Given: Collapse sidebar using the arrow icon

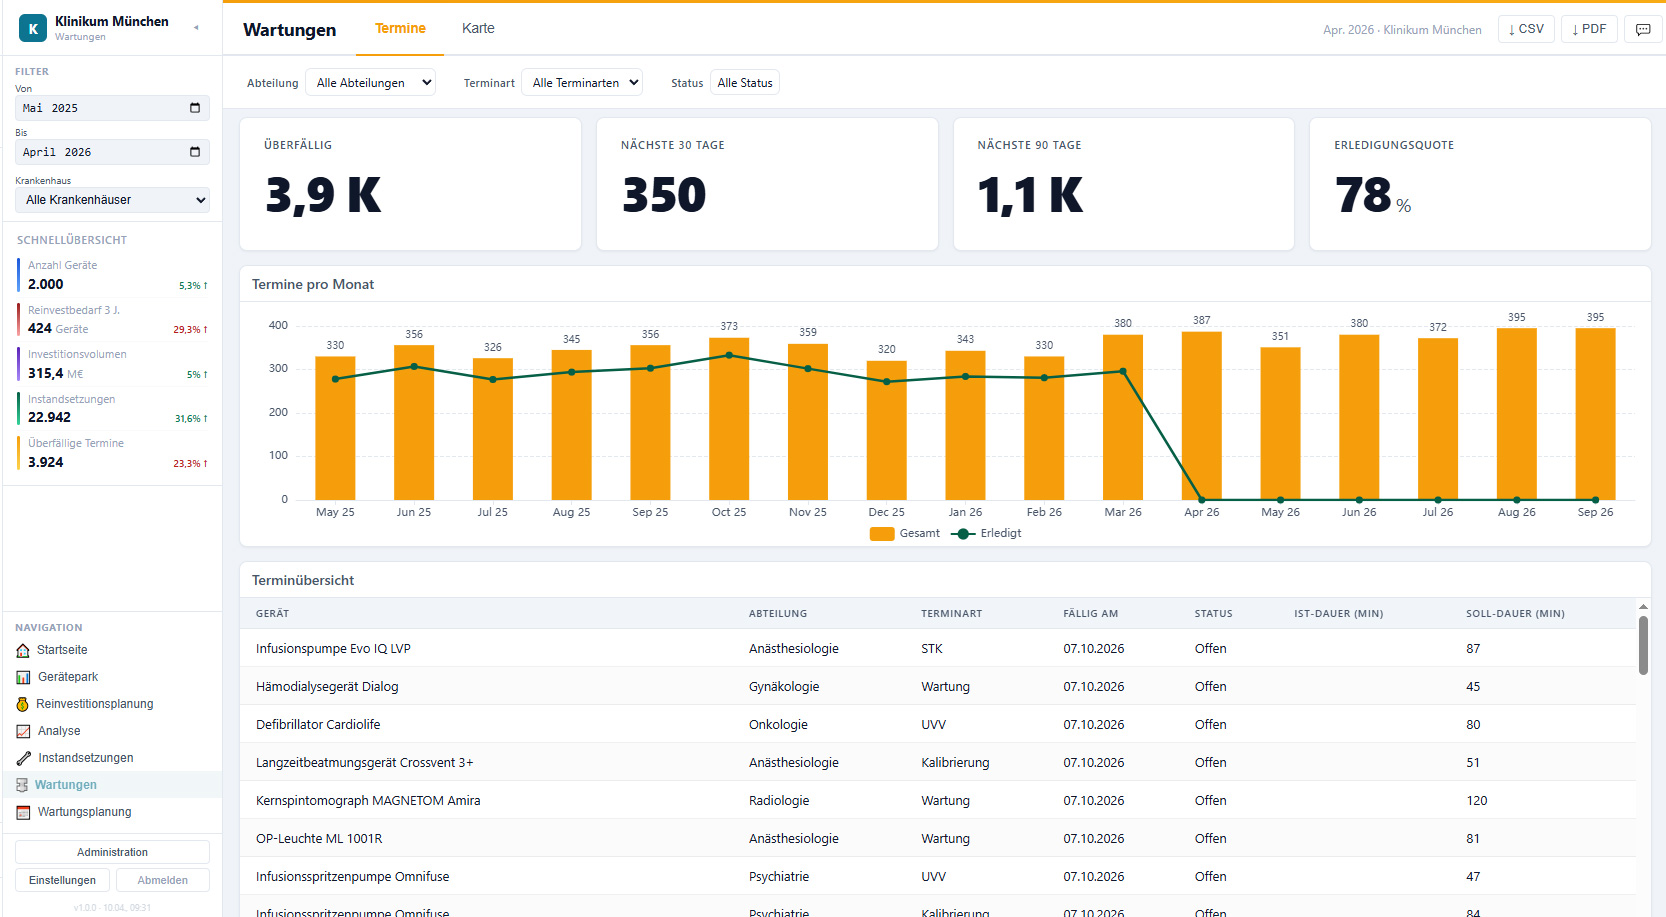Looking at the screenshot, I should tap(196, 27).
